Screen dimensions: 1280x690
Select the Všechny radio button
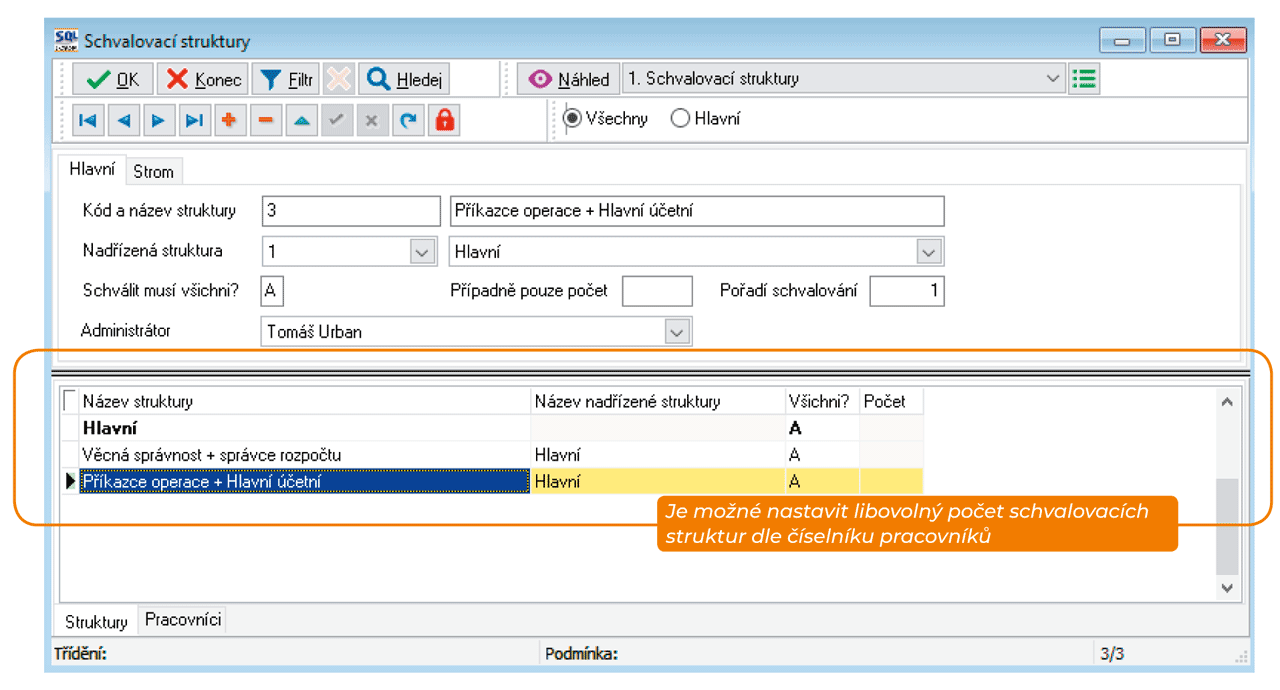pos(574,119)
